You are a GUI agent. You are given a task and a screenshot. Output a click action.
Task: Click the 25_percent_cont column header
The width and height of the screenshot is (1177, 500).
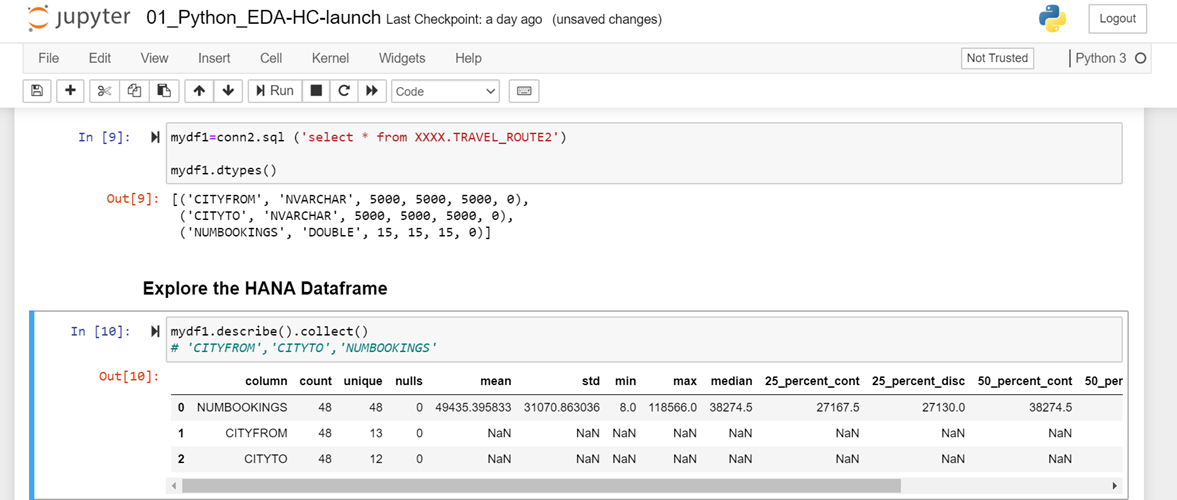(812, 381)
